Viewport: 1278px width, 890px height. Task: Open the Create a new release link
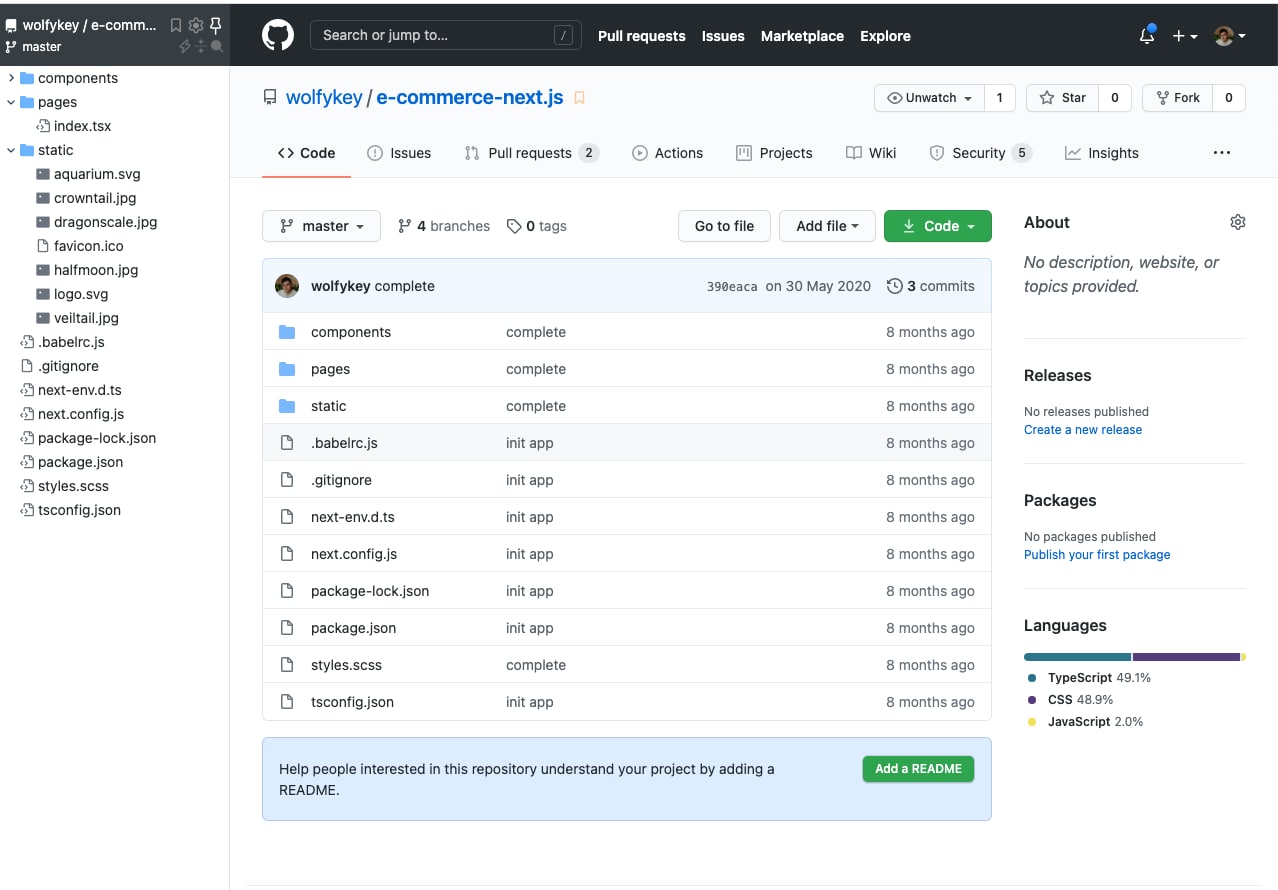[1083, 430]
